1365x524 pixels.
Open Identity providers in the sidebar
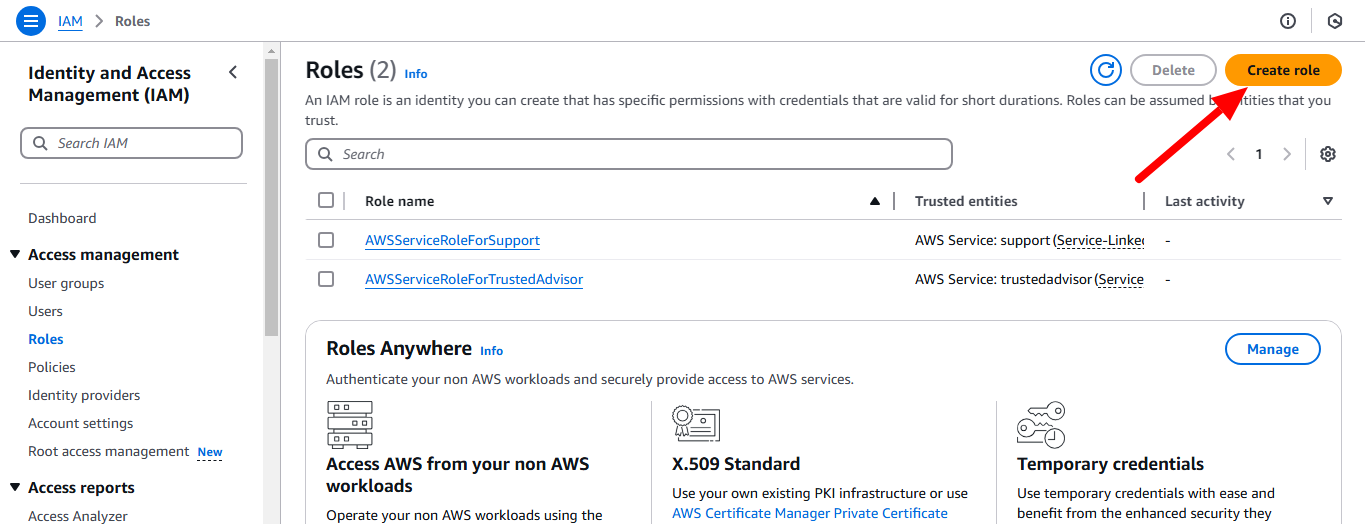(x=84, y=395)
